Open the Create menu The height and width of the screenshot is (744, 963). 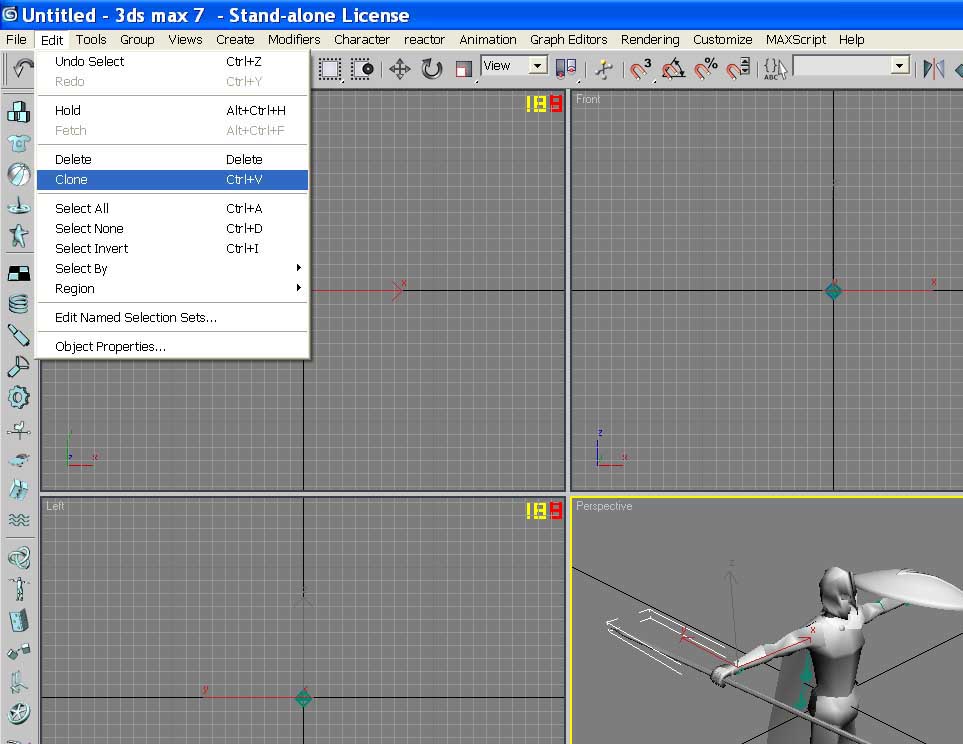click(x=235, y=39)
